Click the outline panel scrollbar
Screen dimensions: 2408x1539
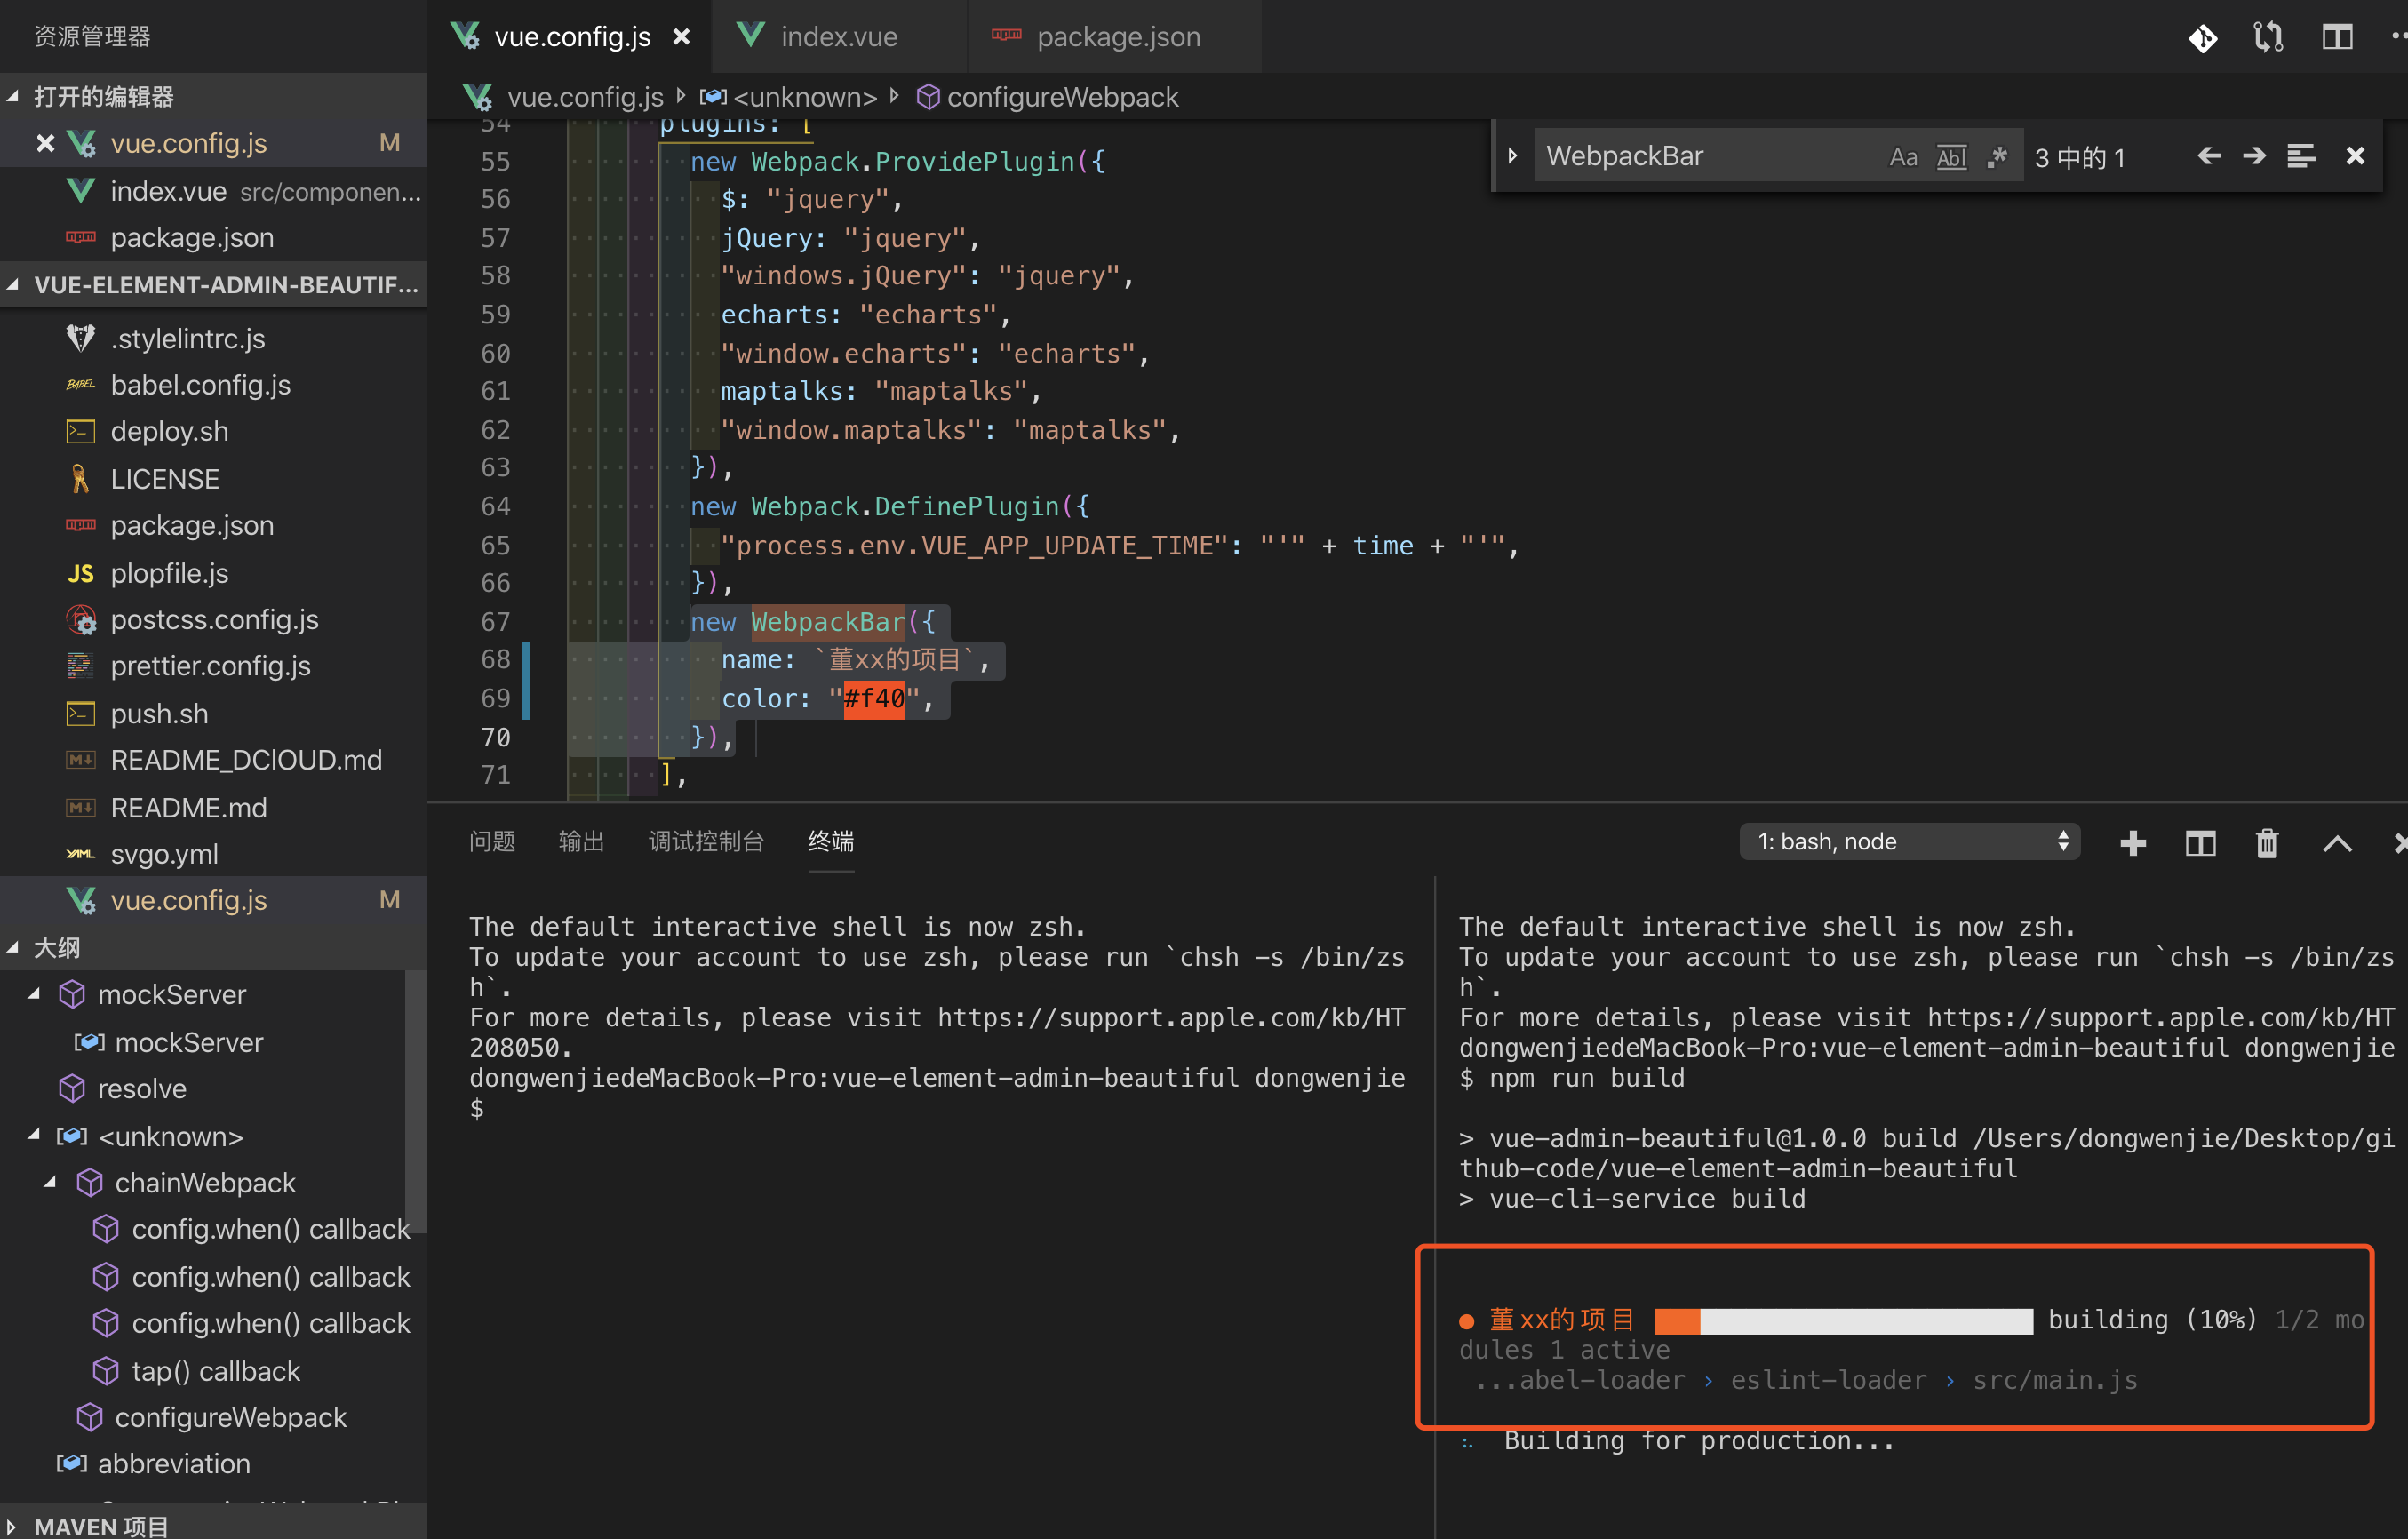click(415, 1100)
